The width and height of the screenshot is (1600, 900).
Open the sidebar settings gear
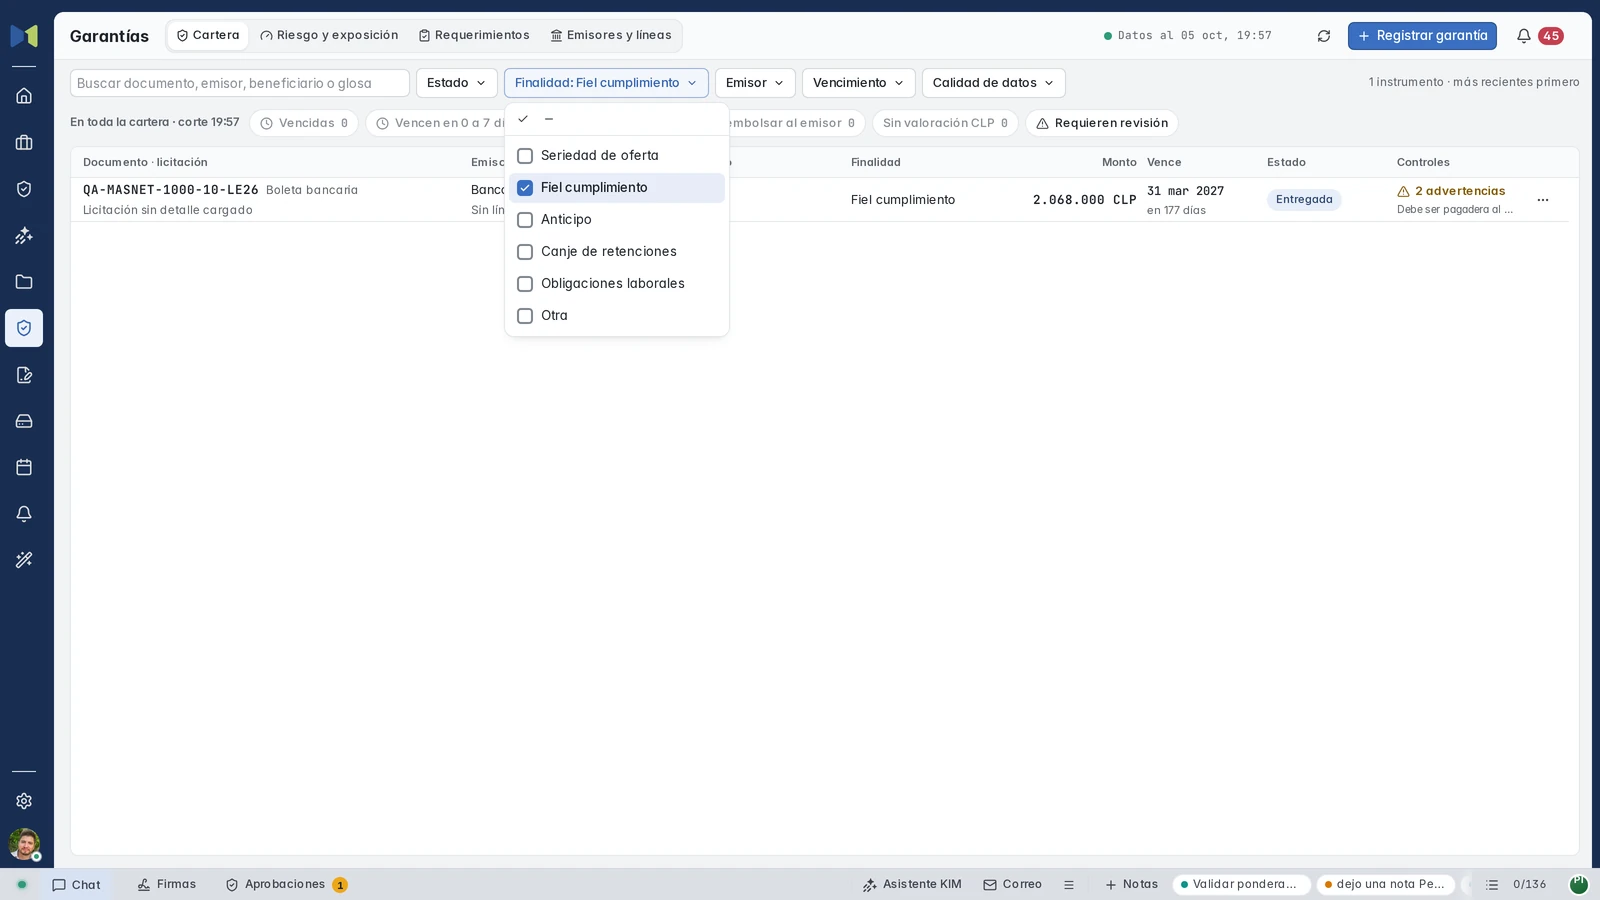coord(24,801)
